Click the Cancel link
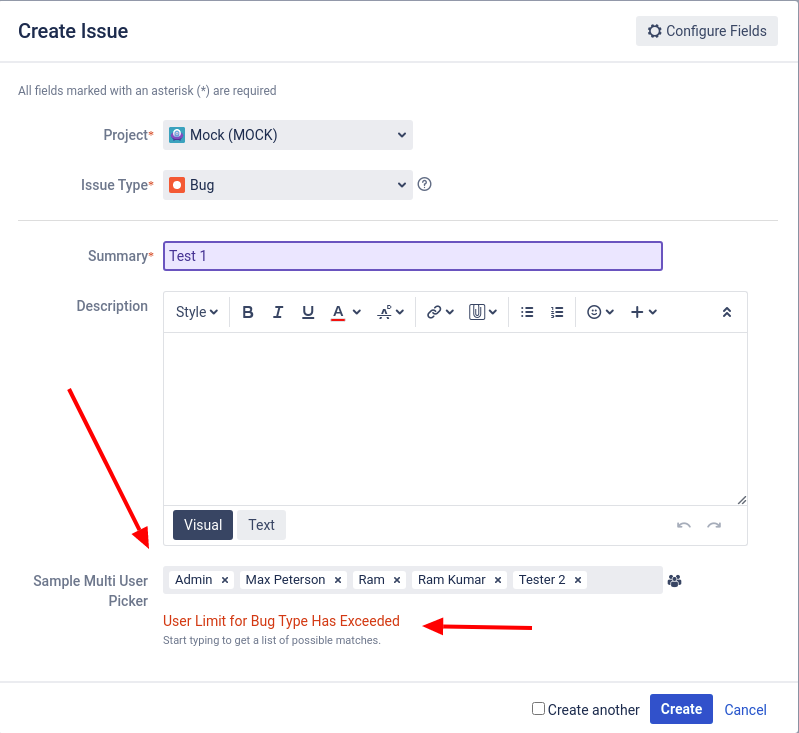Image resolution: width=799 pixels, height=733 pixels. pyautogui.click(x=745, y=710)
